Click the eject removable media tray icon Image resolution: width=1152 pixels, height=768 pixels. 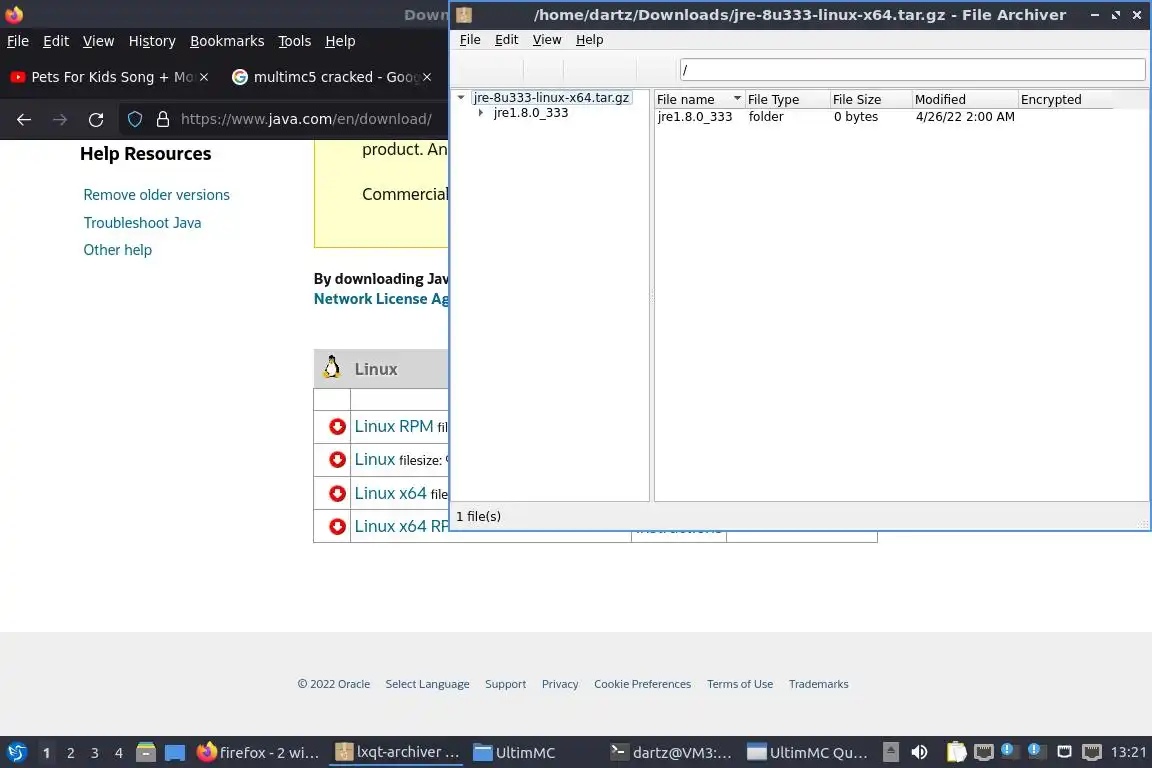pos(890,752)
